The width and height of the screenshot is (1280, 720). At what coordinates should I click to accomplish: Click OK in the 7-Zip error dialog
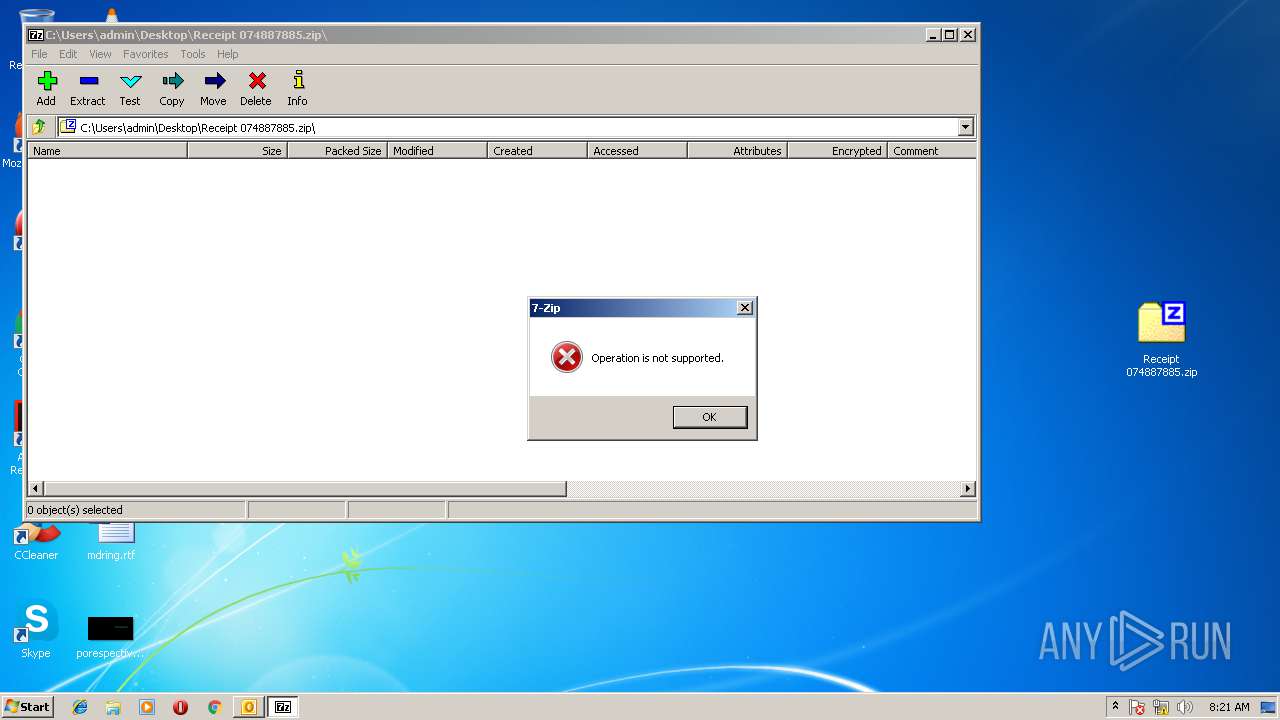(710, 417)
